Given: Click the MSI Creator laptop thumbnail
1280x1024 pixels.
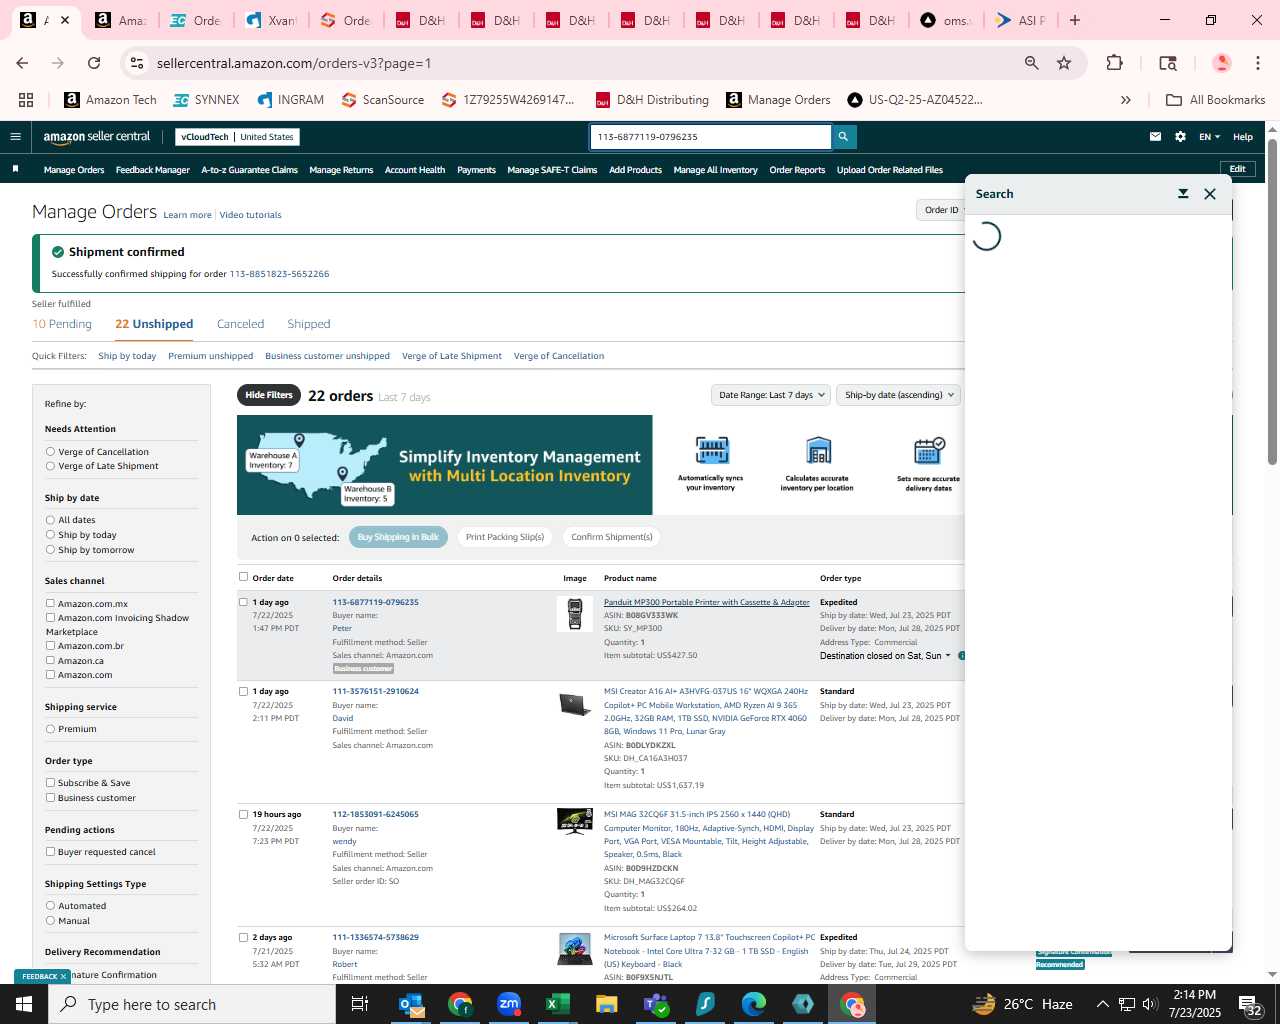Looking at the screenshot, I should point(575,704).
